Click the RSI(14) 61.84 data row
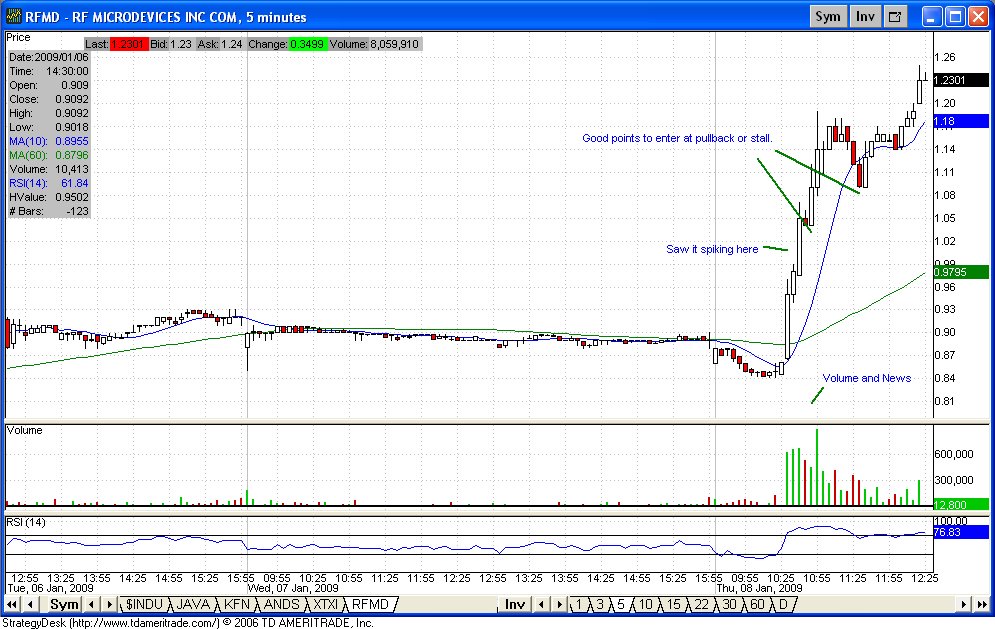 49,183
